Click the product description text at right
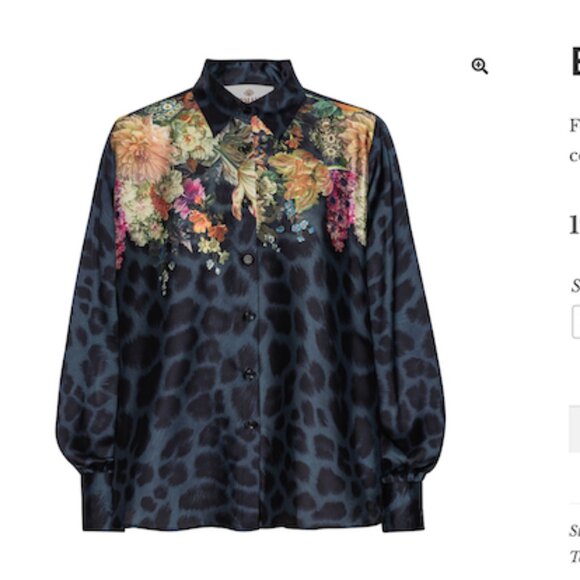 (x=575, y=141)
